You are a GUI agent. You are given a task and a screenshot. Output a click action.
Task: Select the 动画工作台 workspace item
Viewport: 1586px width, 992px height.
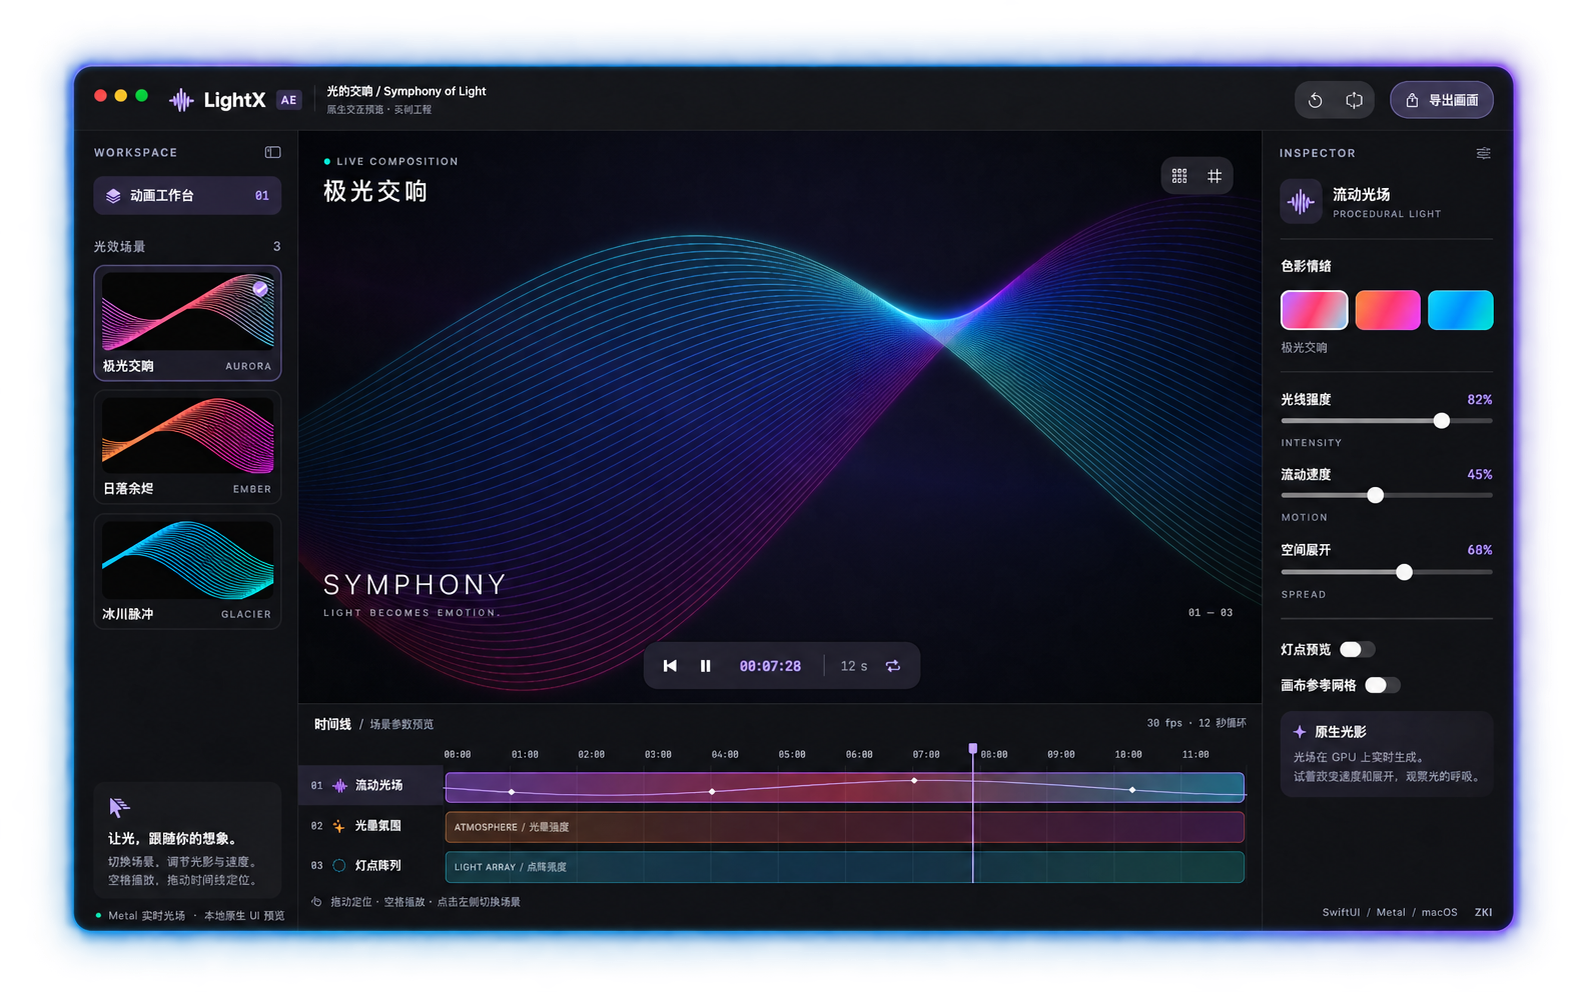(187, 196)
